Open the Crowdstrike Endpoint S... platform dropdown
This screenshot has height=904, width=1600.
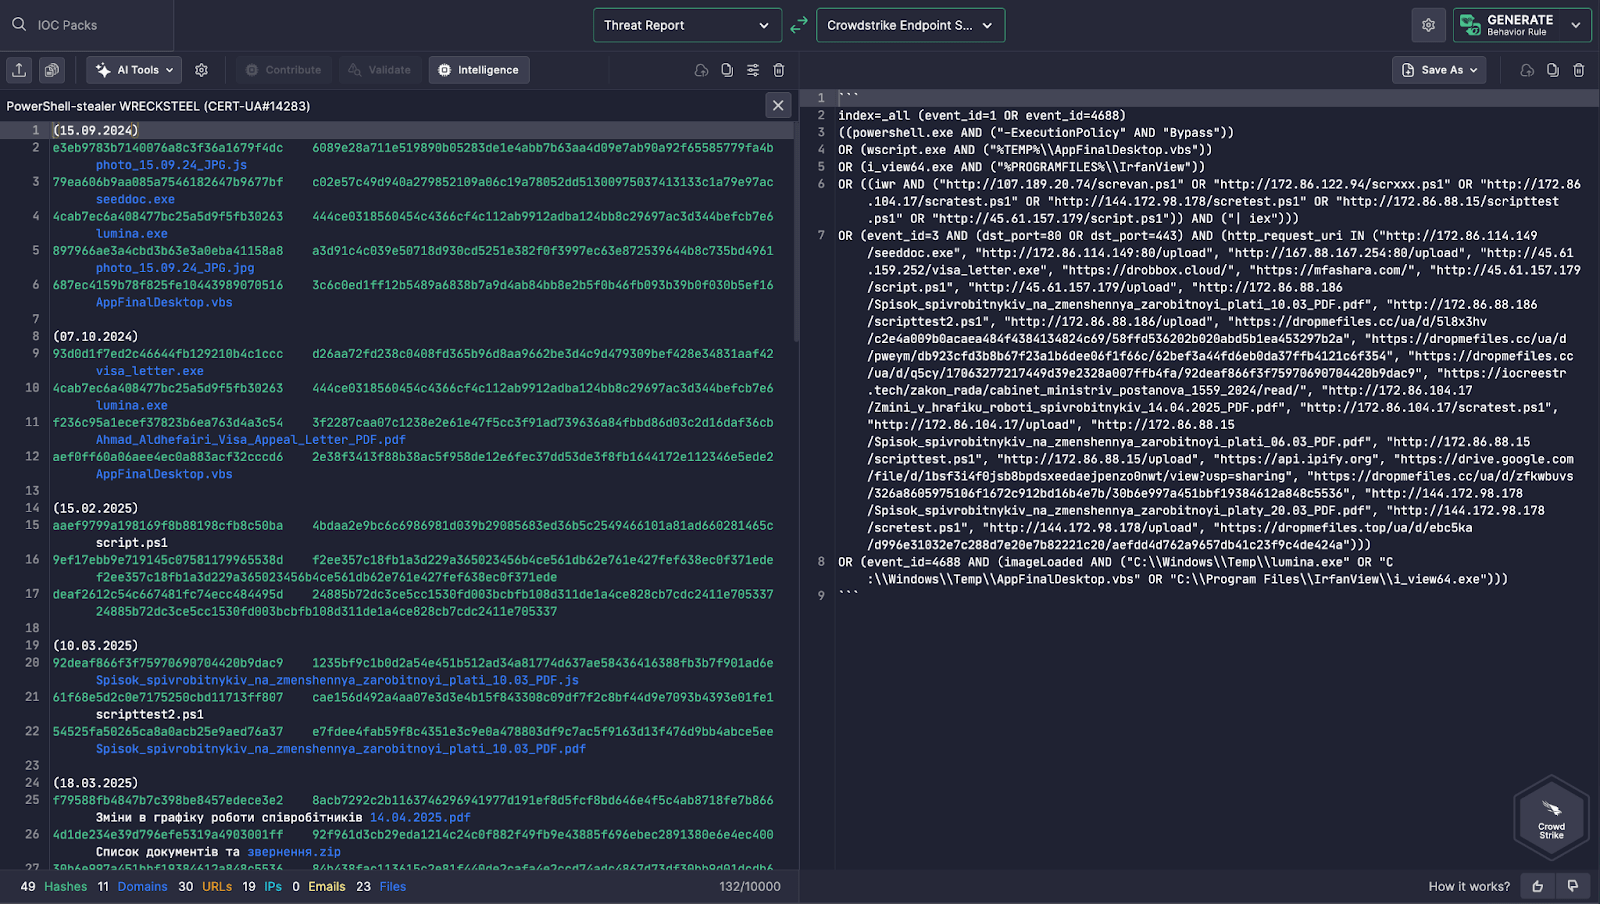click(x=910, y=25)
